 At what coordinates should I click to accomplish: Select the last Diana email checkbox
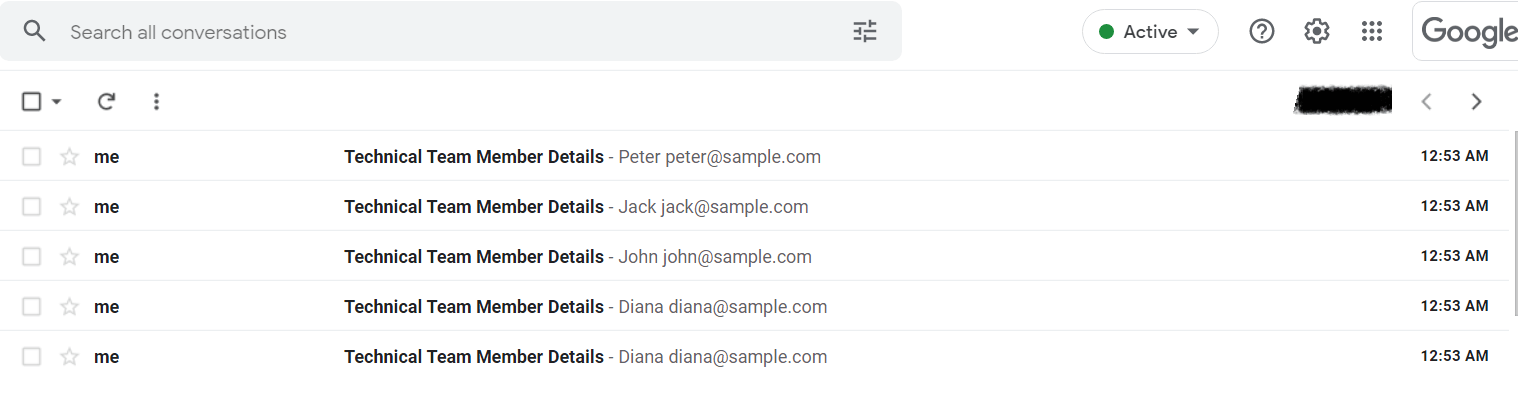coord(32,356)
